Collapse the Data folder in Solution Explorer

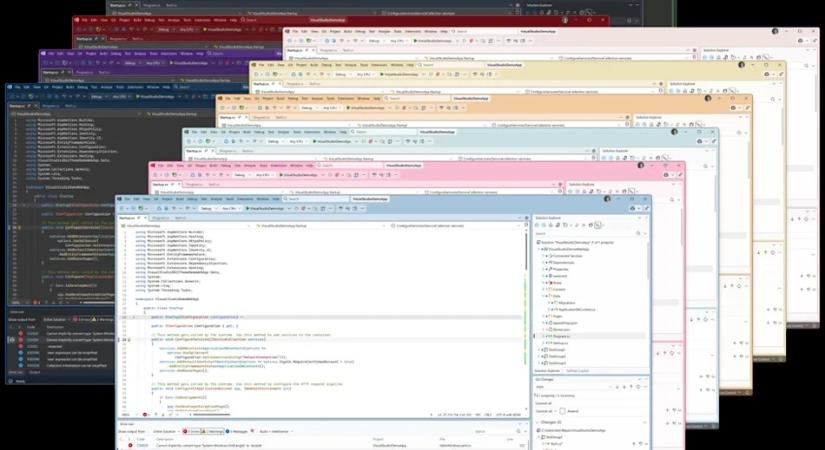point(545,296)
